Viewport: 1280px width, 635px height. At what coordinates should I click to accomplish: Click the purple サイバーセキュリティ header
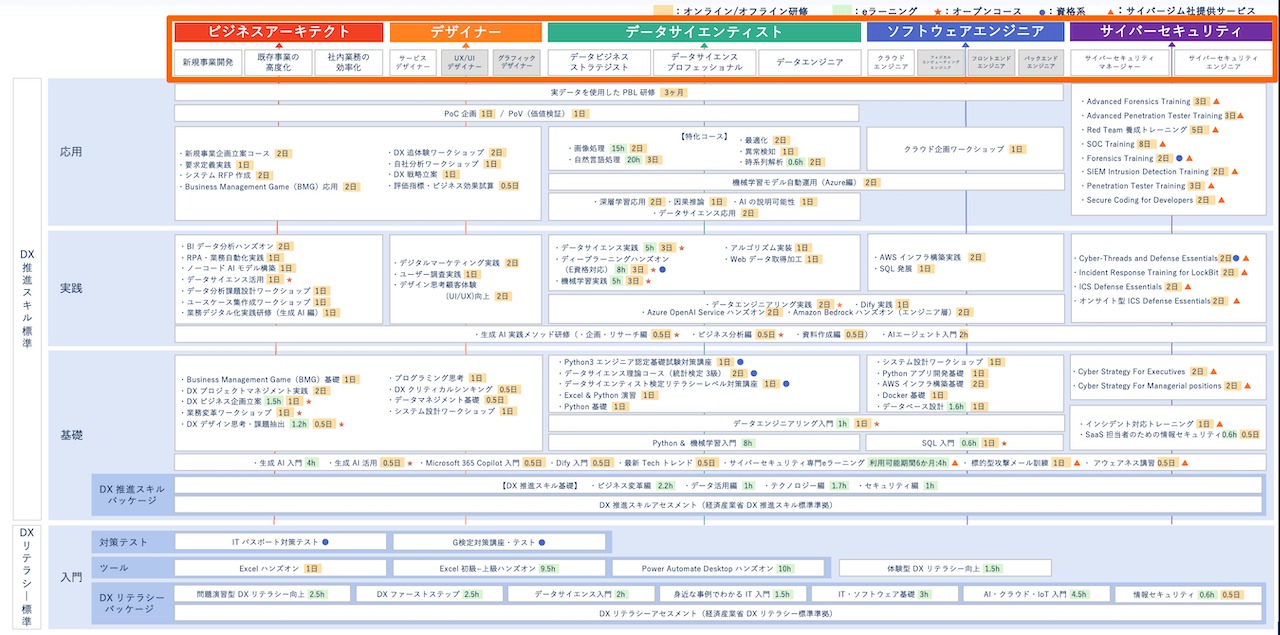(x=1171, y=32)
